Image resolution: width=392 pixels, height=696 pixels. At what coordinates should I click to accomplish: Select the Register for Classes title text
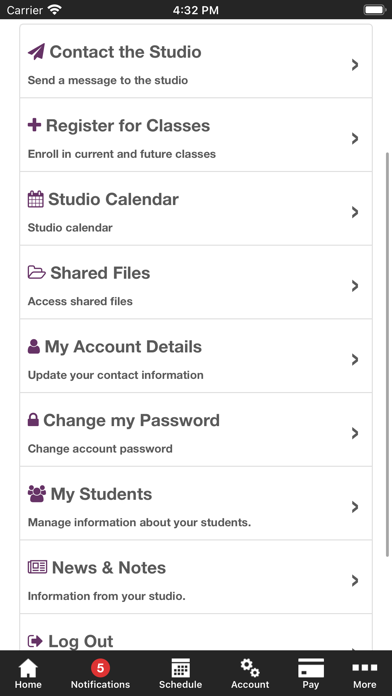point(128,126)
